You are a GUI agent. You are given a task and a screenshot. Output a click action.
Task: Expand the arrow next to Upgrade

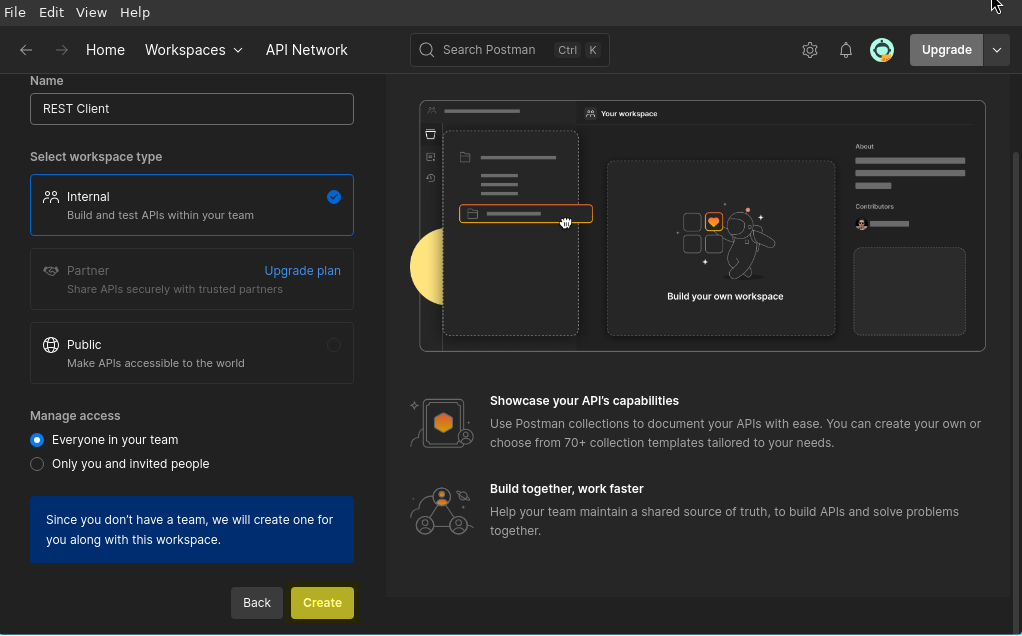tap(997, 50)
